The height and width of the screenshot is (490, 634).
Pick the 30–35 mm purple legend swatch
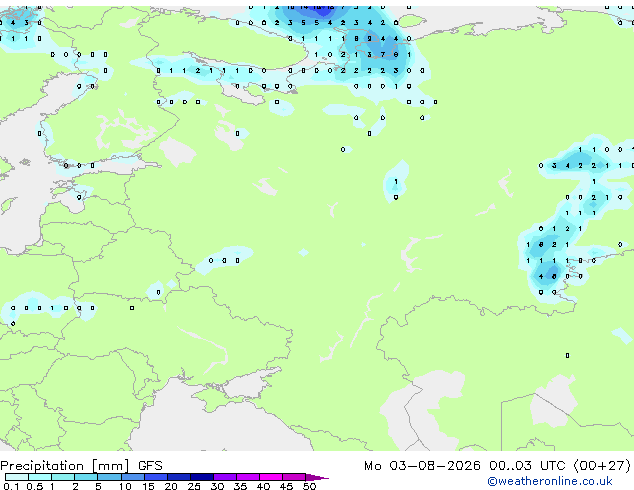[x=225, y=477]
